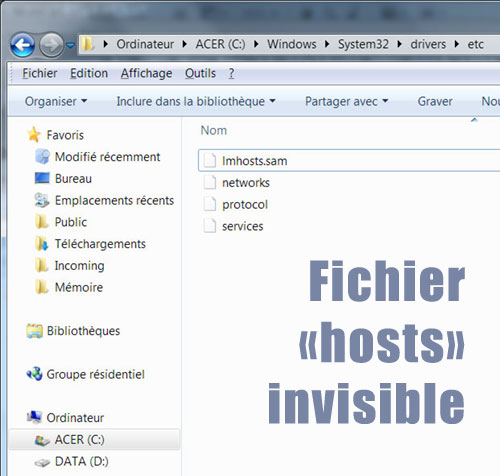Click the Ordinateur computer icon in sidebar
Screen dimensions: 500x476
34,417
